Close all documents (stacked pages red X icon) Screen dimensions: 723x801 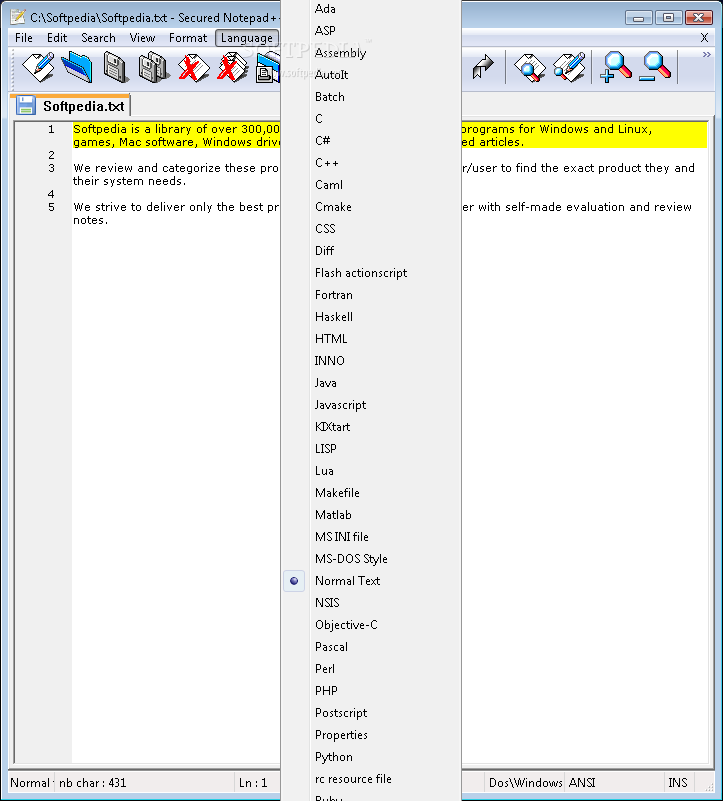click(232, 67)
